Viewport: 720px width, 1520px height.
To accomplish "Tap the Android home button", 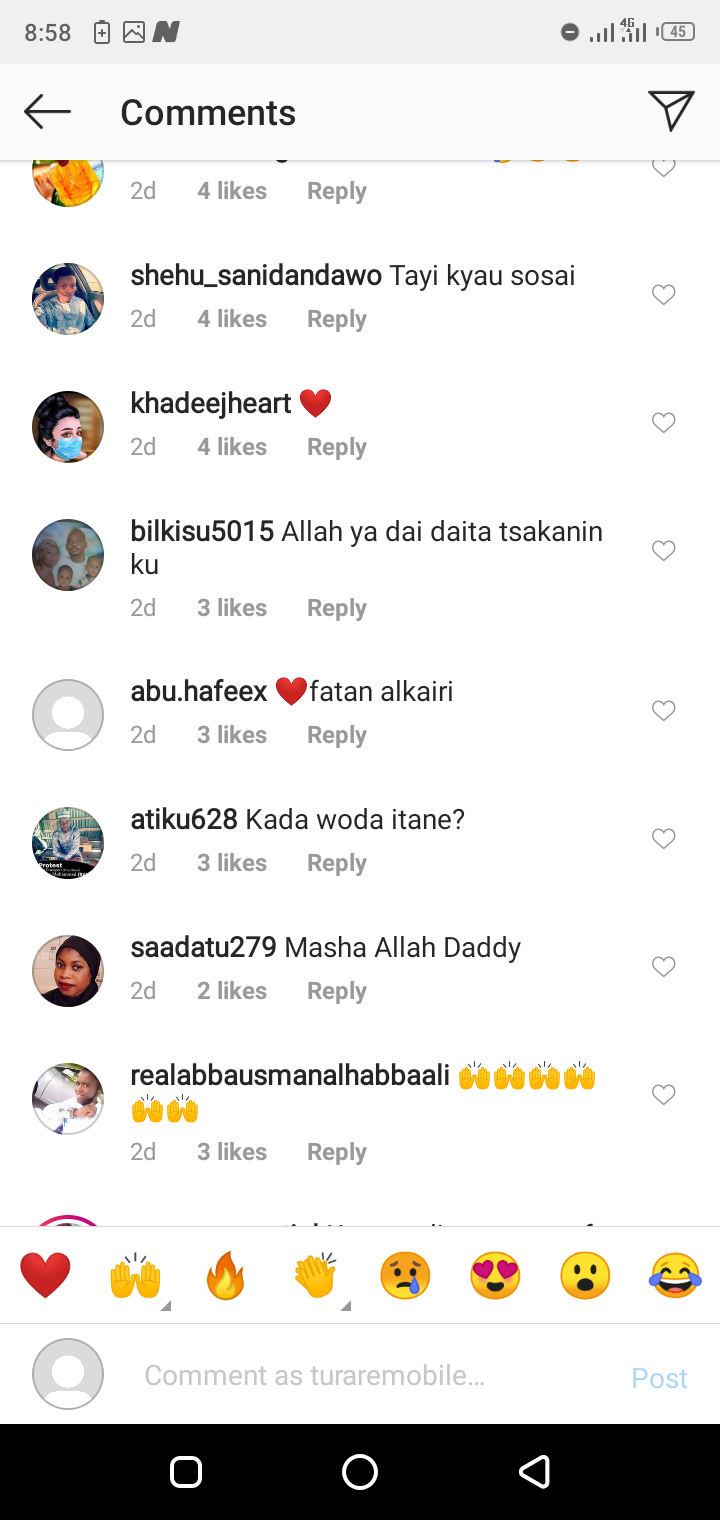I will (360, 1472).
